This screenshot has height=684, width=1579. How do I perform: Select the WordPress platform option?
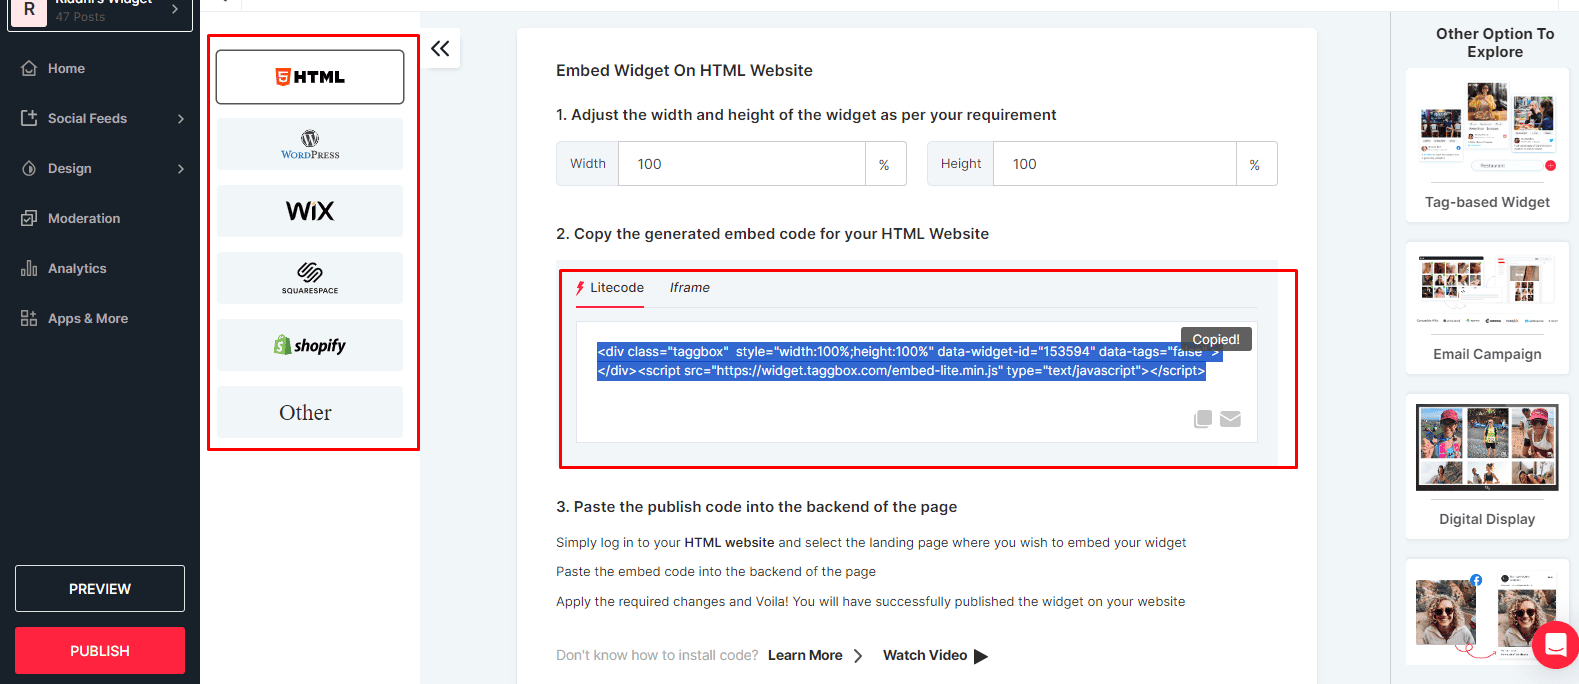[x=310, y=144]
